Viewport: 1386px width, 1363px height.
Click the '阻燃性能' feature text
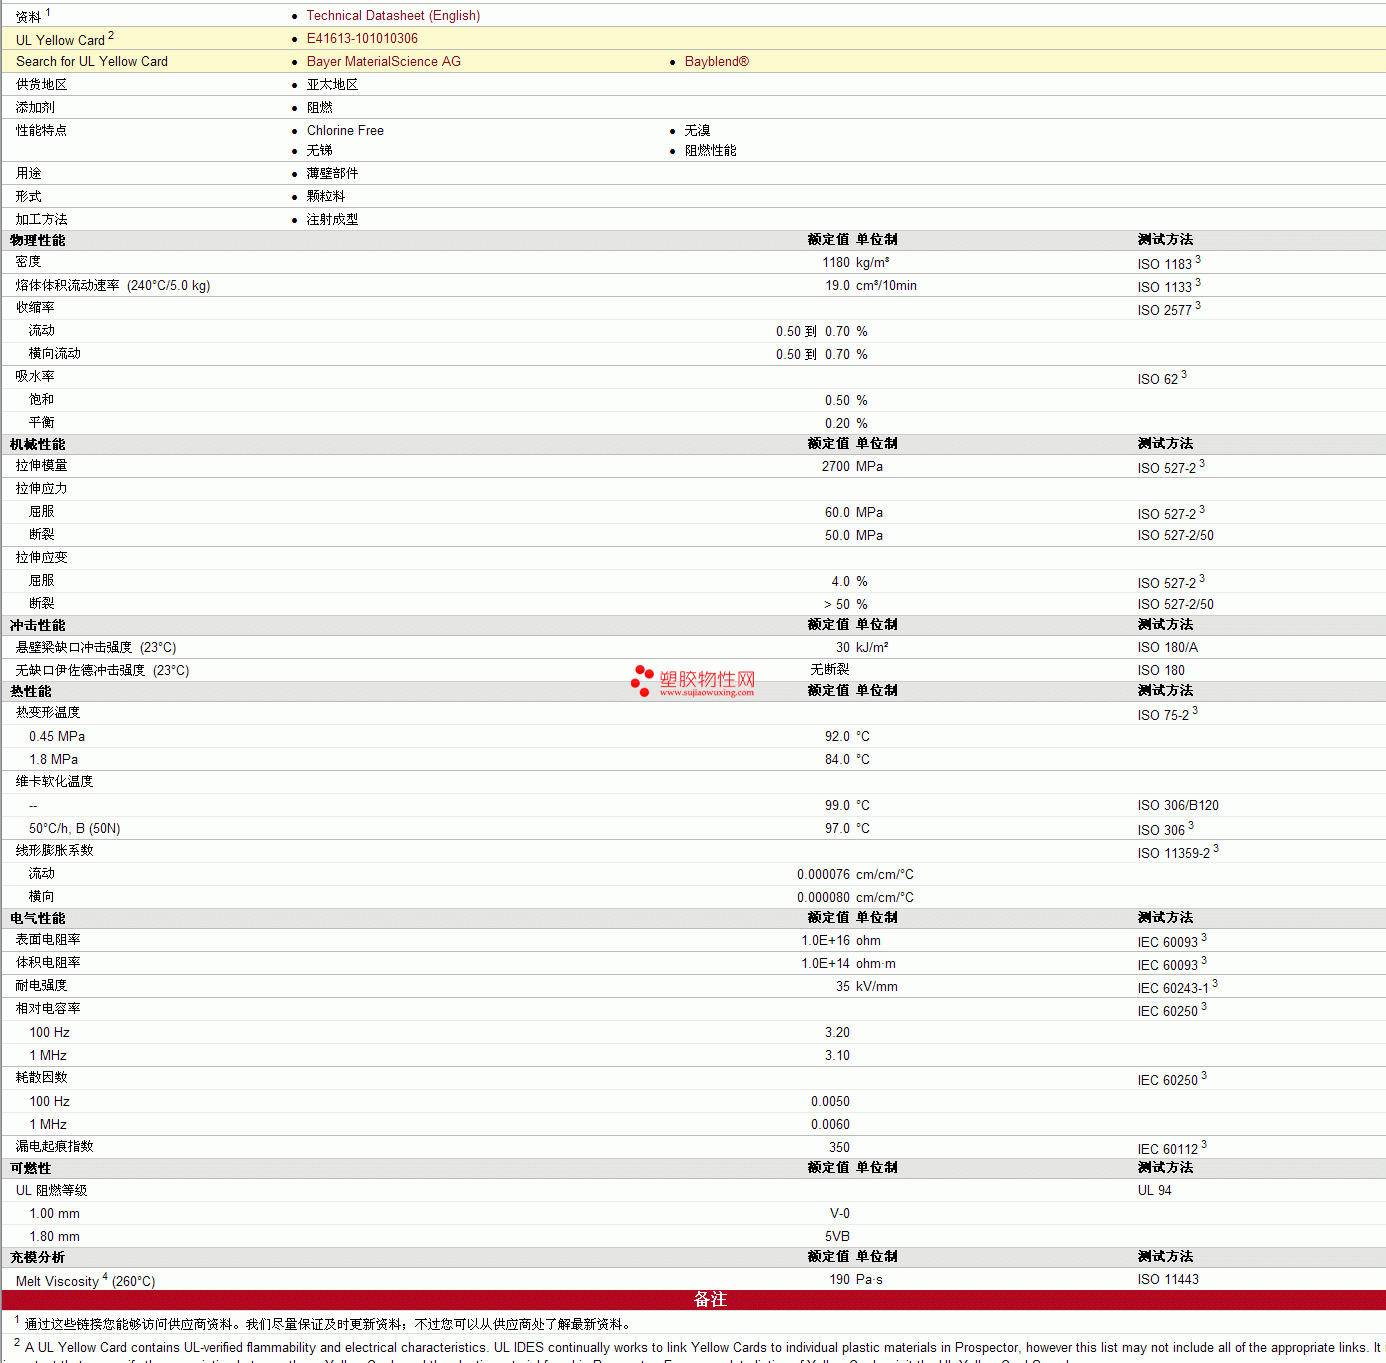(710, 151)
